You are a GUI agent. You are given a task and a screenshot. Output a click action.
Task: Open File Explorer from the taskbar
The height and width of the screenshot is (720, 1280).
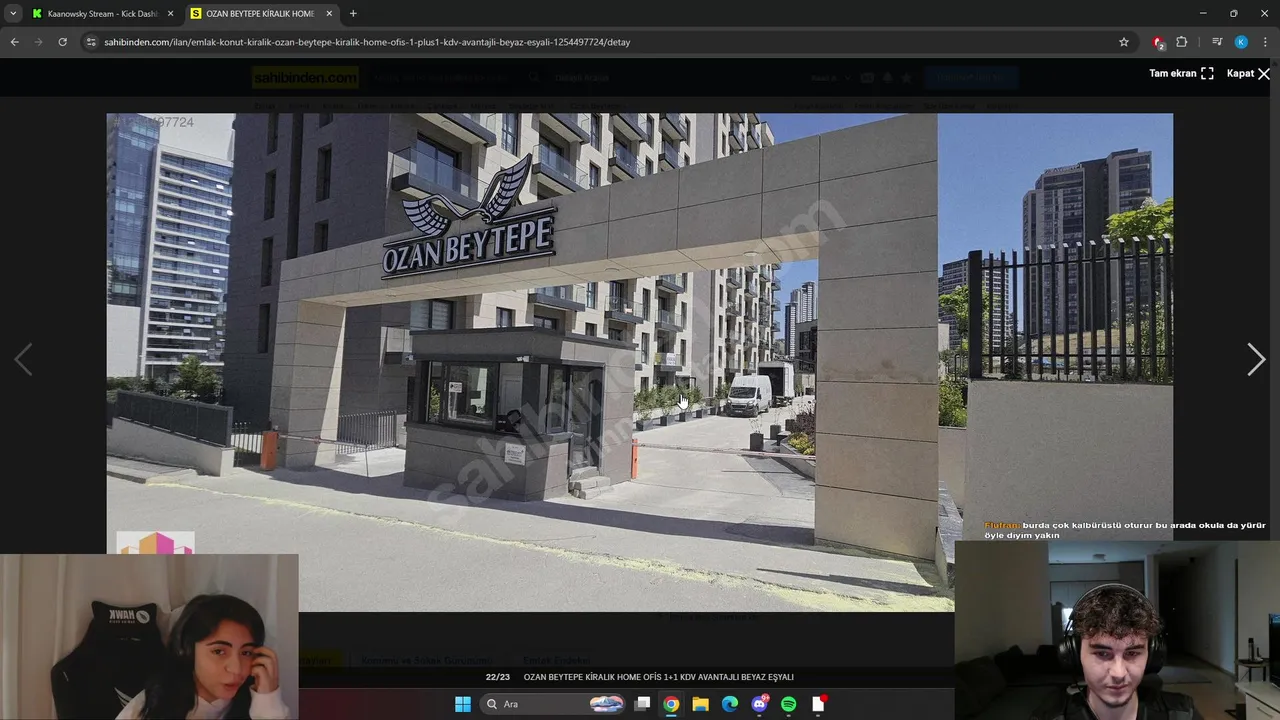click(701, 704)
